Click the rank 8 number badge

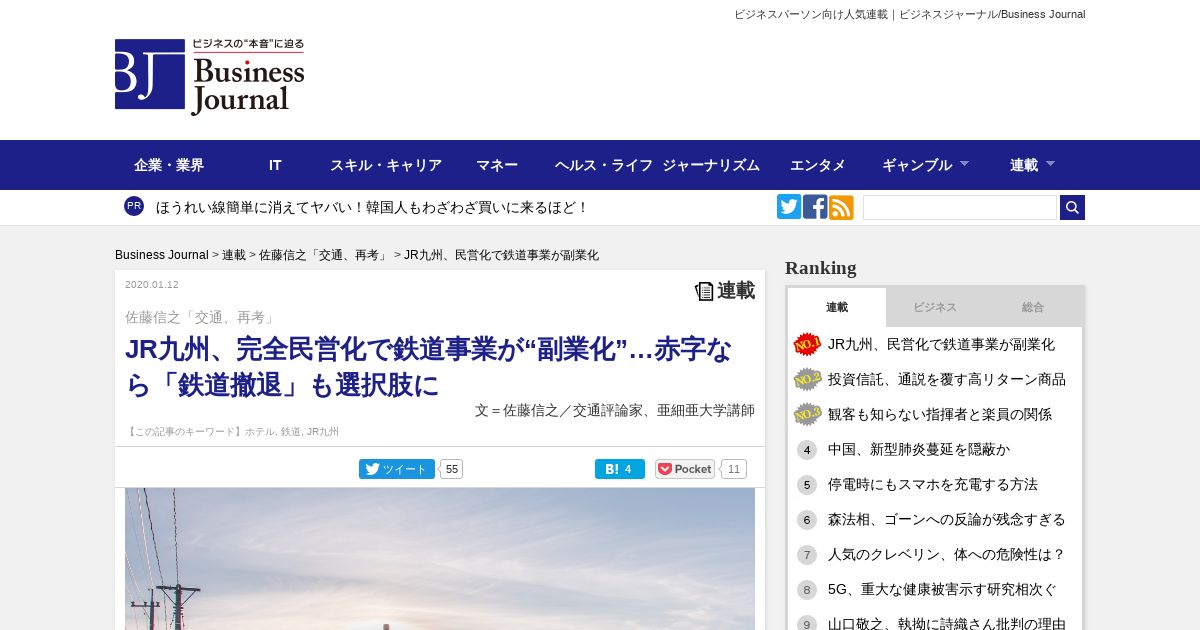[807, 590]
